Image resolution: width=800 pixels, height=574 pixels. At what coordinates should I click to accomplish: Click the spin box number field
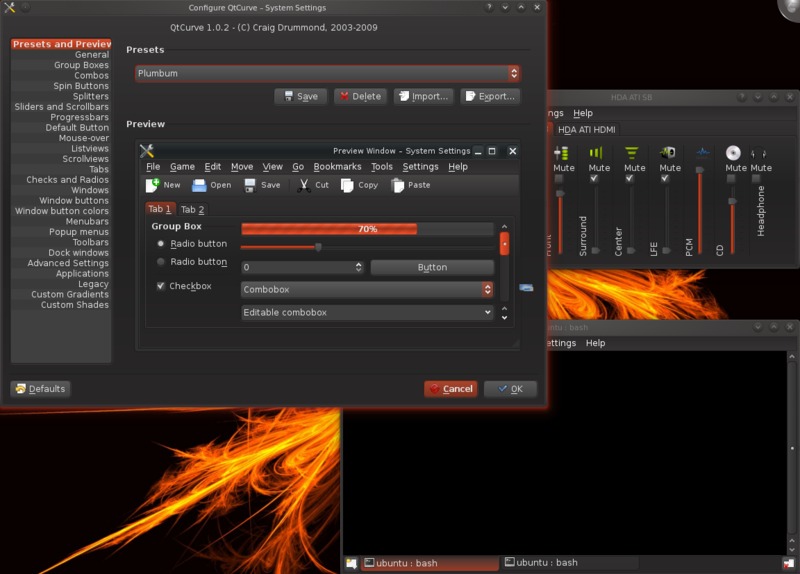pyautogui.click(x=297, y=267)
